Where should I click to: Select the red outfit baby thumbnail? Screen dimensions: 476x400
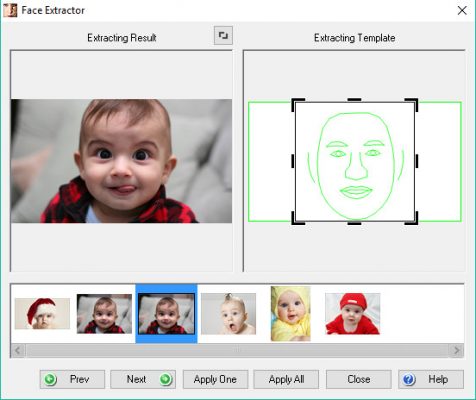[x=353, y=314]
